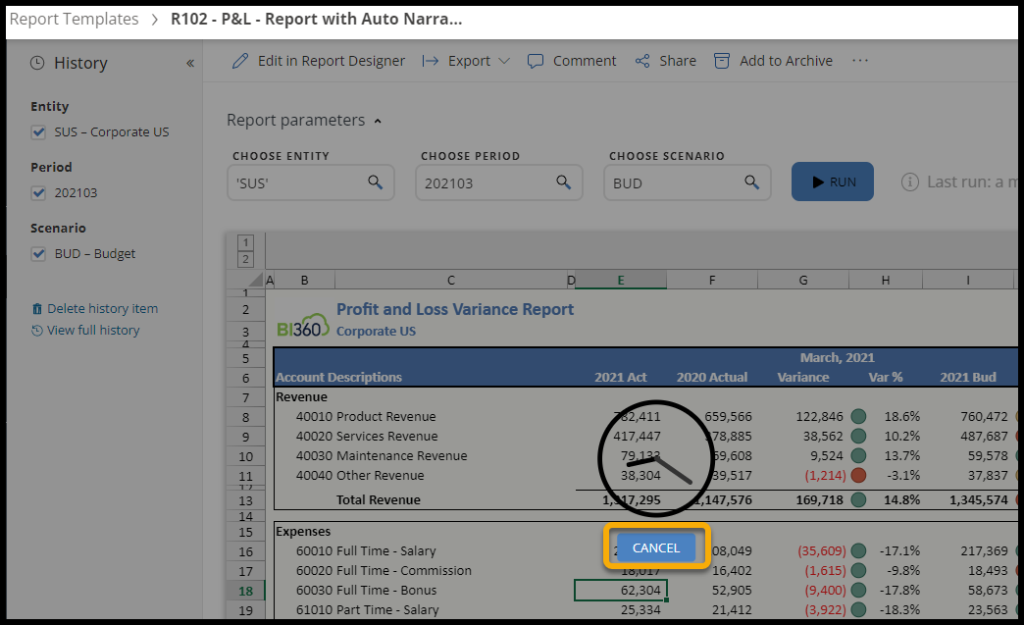Collapse the History side panel
The height and width of the screenshot is (625, 1024).
pyautogui.click(x=190, y=63)
